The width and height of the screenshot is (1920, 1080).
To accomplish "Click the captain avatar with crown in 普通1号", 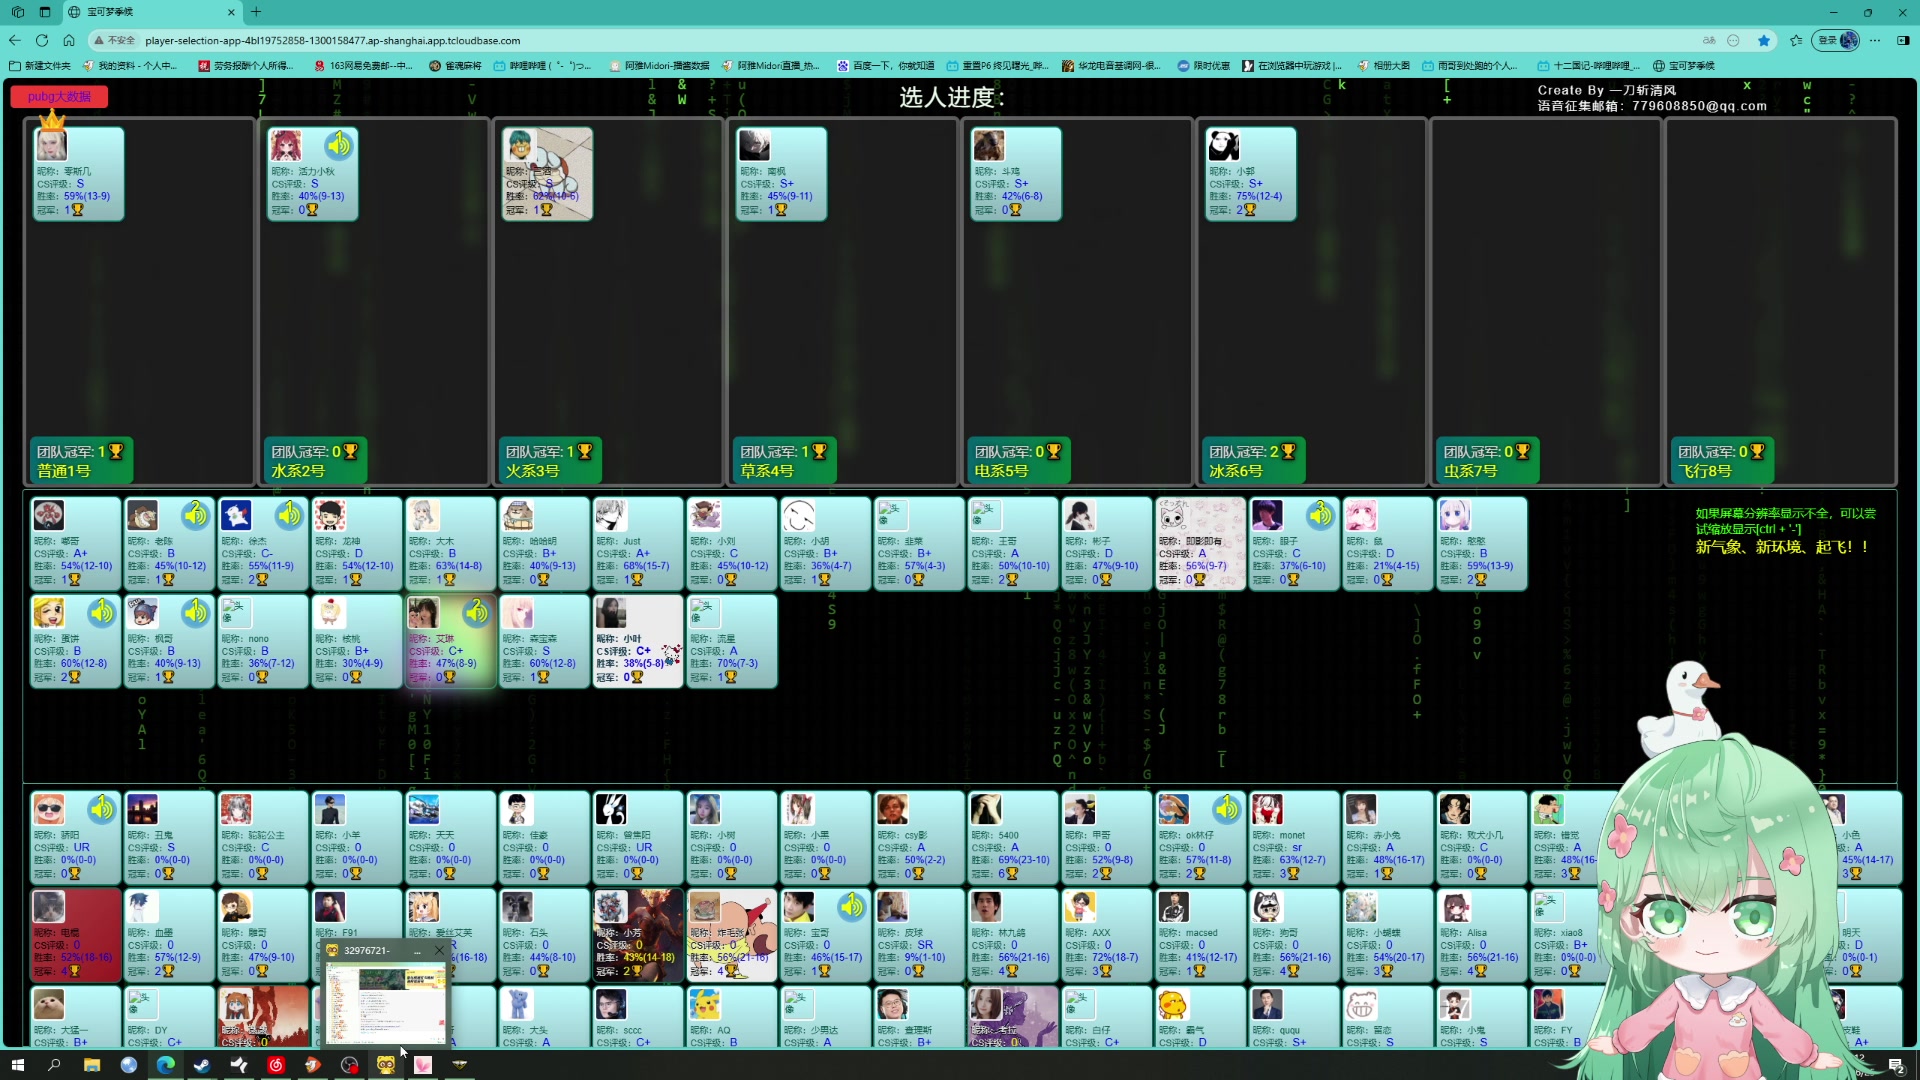I will click(52, 146).
